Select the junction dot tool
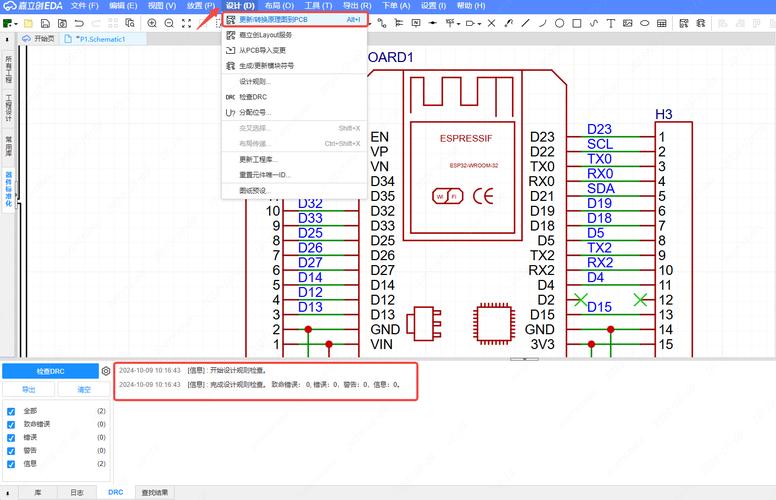 point(433,23)
